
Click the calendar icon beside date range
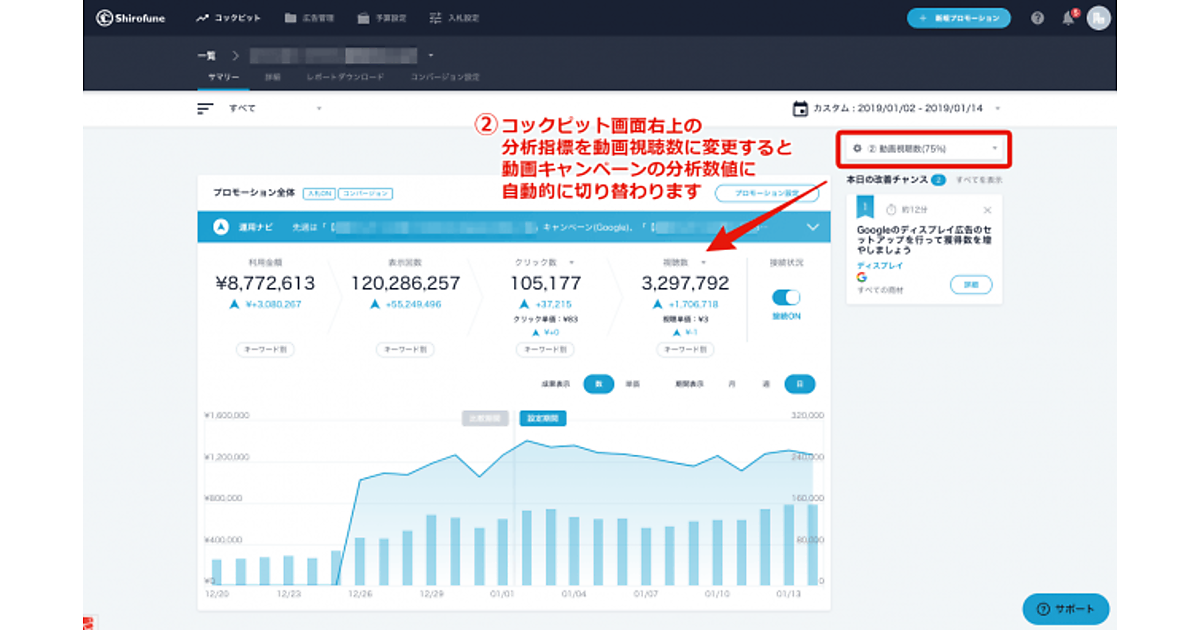tap(800, 108)
